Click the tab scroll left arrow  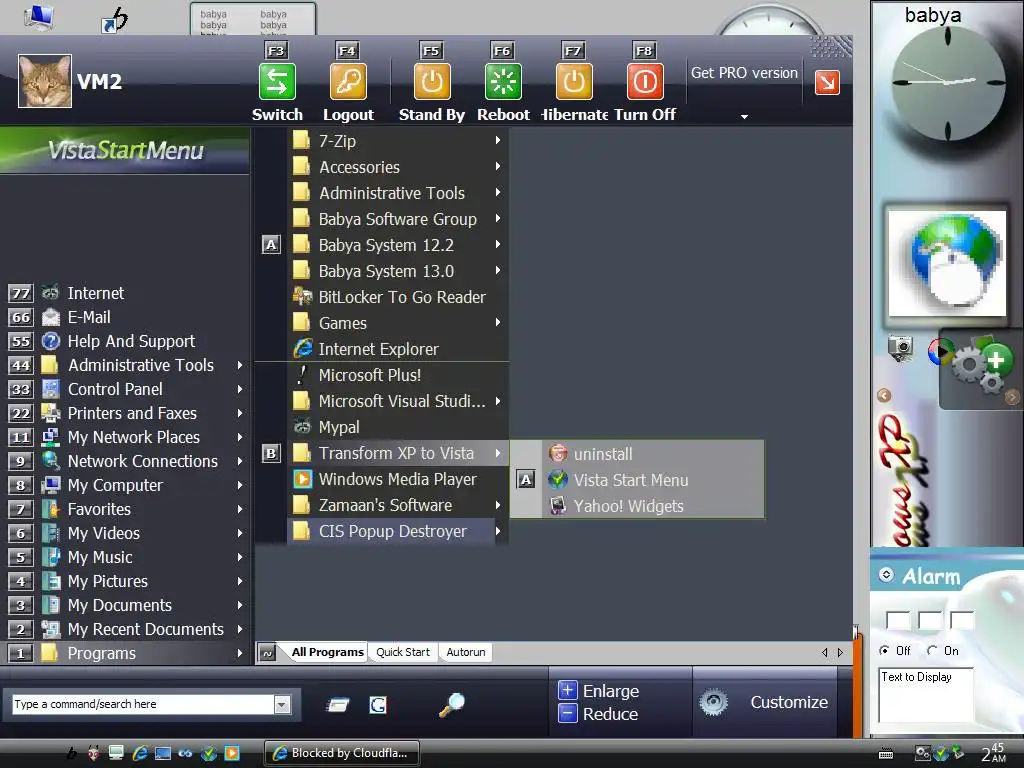(824, 652)
